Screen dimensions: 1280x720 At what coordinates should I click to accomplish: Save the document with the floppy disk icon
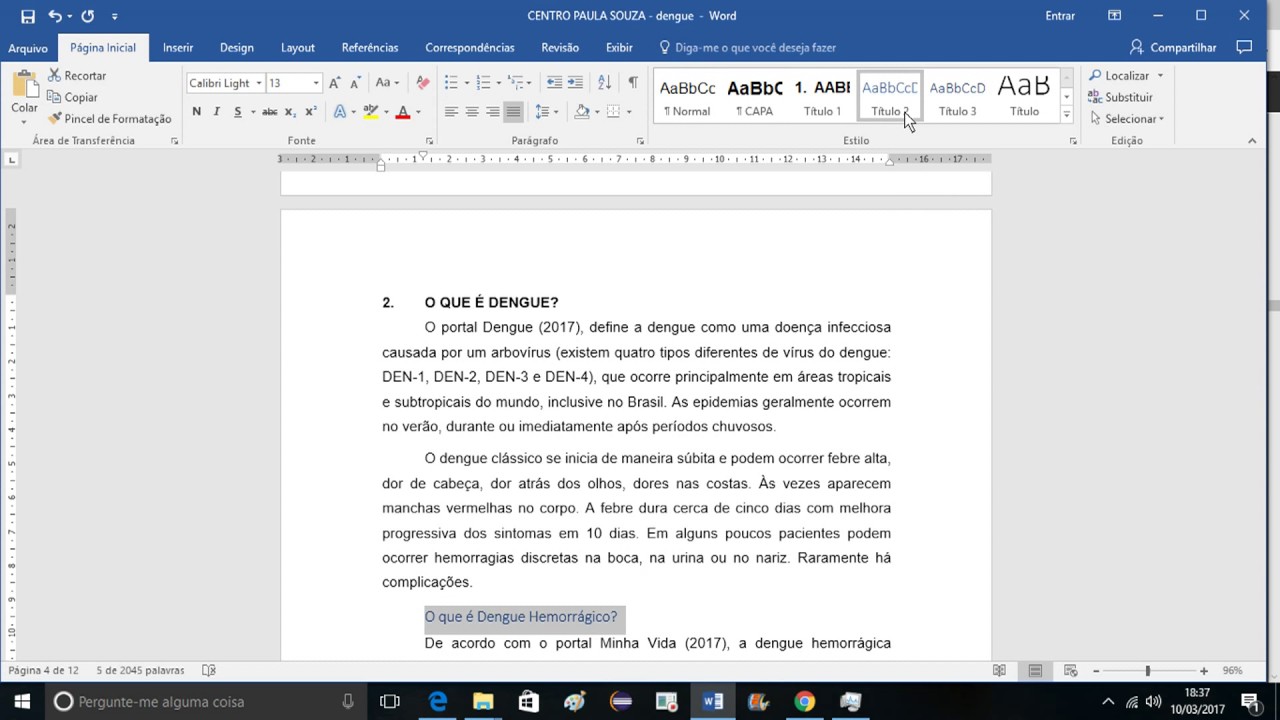coord(27,16)
